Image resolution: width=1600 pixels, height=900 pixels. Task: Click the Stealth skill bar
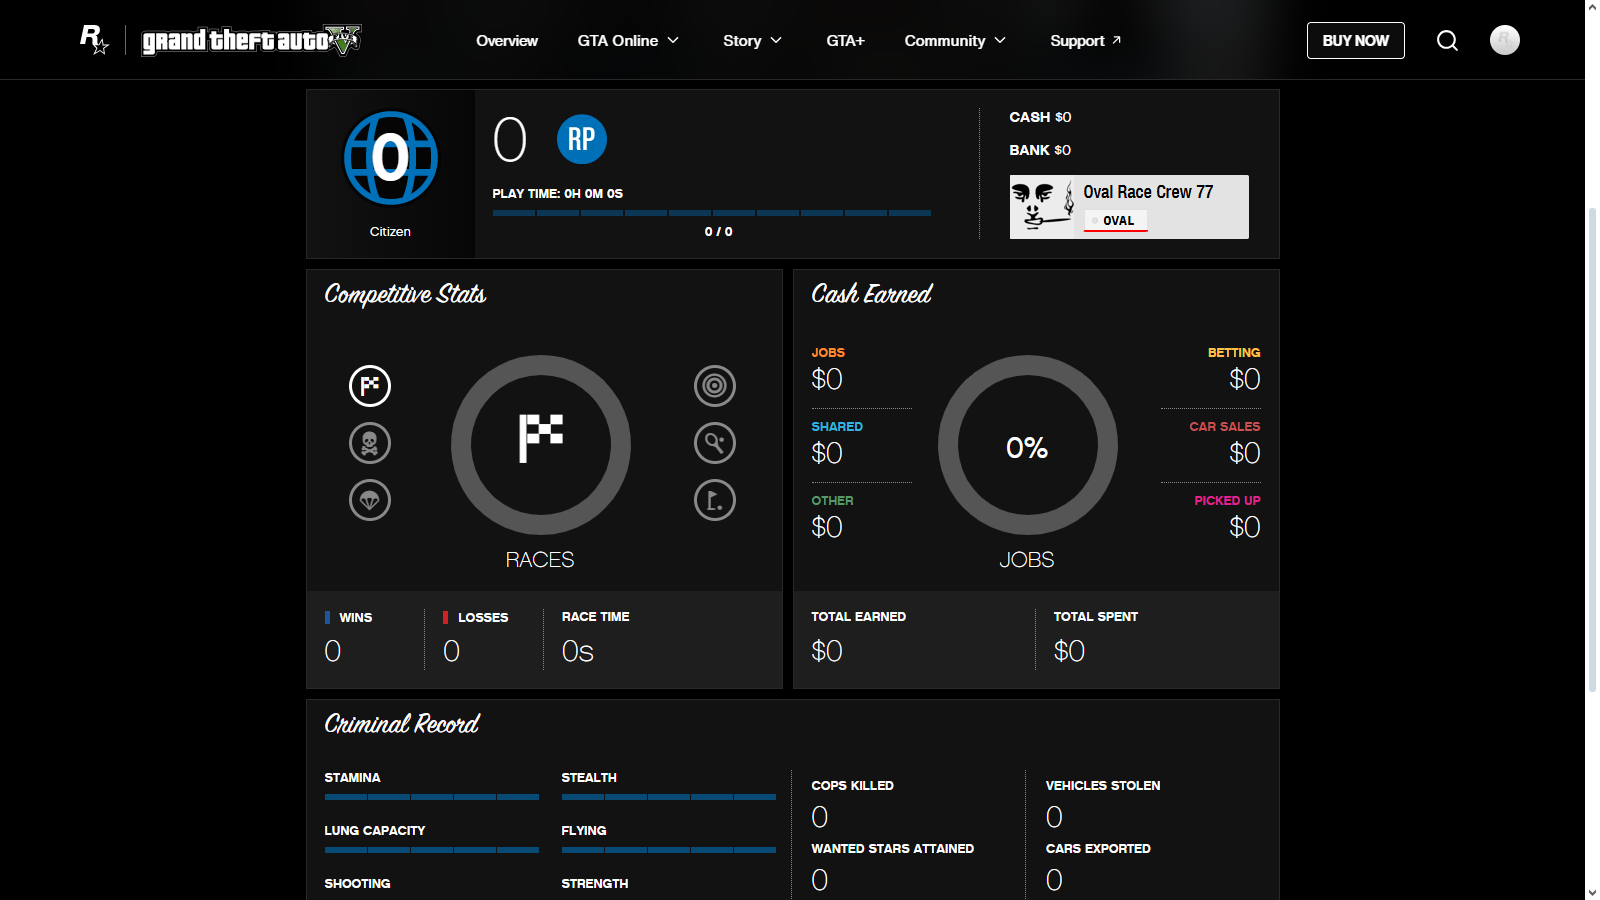[669, 797]
